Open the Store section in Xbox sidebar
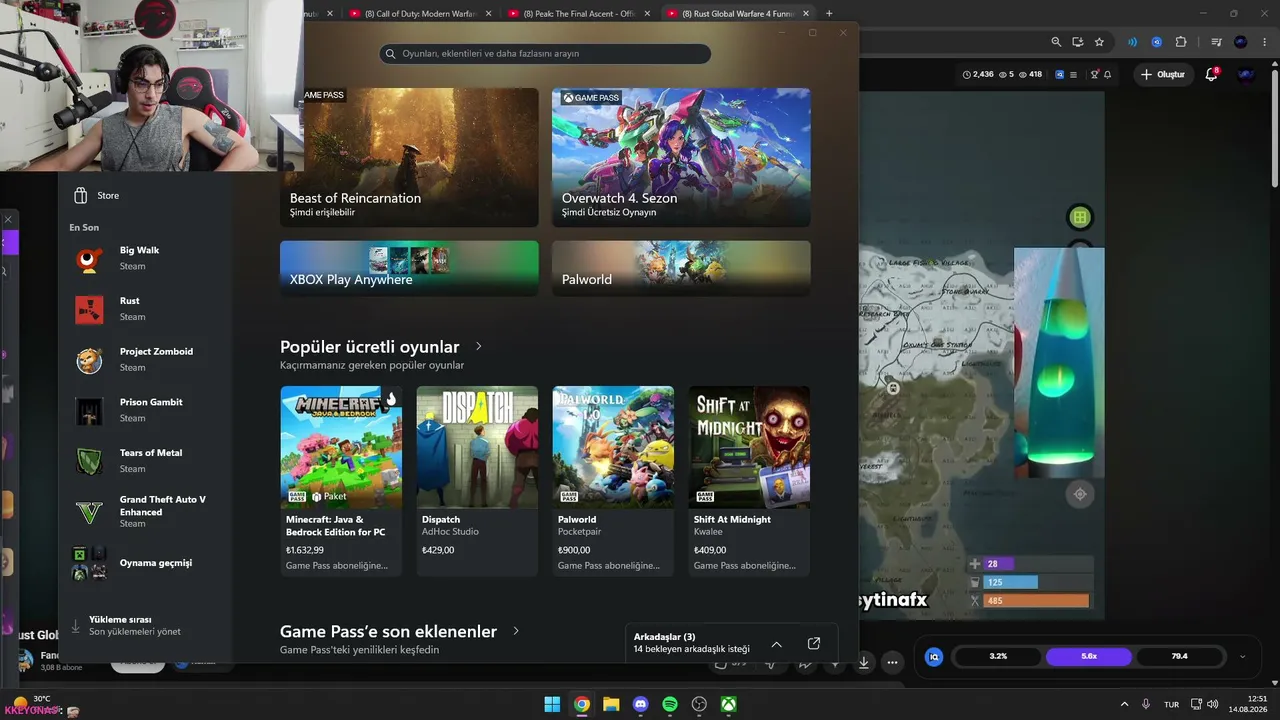The width and height of the screenshot is (1280, 720). (x=96, y=196)
